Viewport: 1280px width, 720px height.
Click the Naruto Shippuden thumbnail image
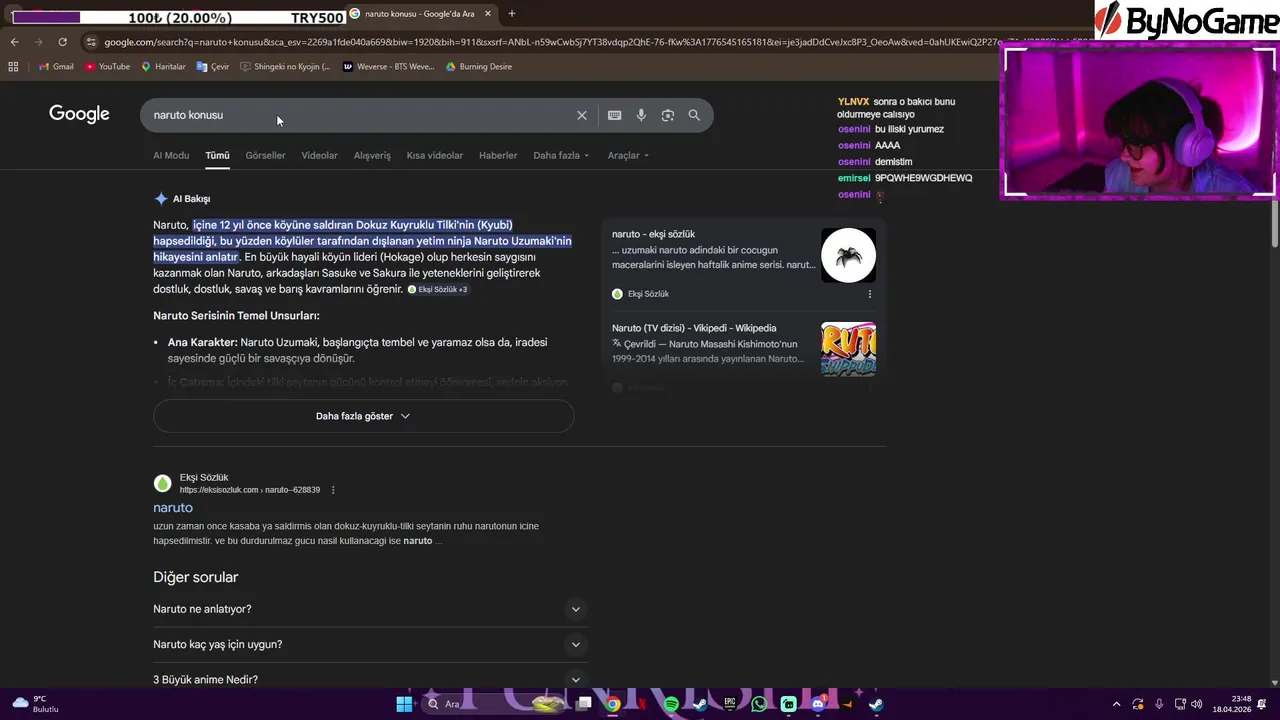coord(848,349)
